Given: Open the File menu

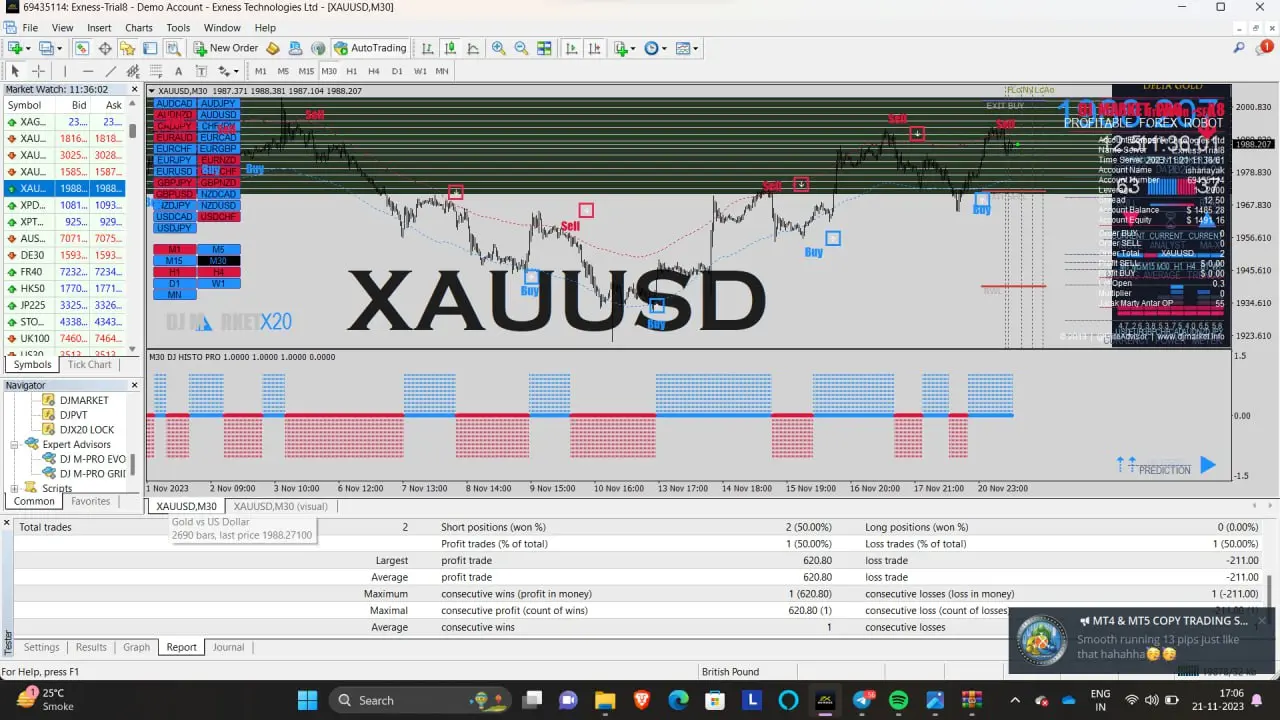Looking at the screenshot, I should tap(30, 28).
